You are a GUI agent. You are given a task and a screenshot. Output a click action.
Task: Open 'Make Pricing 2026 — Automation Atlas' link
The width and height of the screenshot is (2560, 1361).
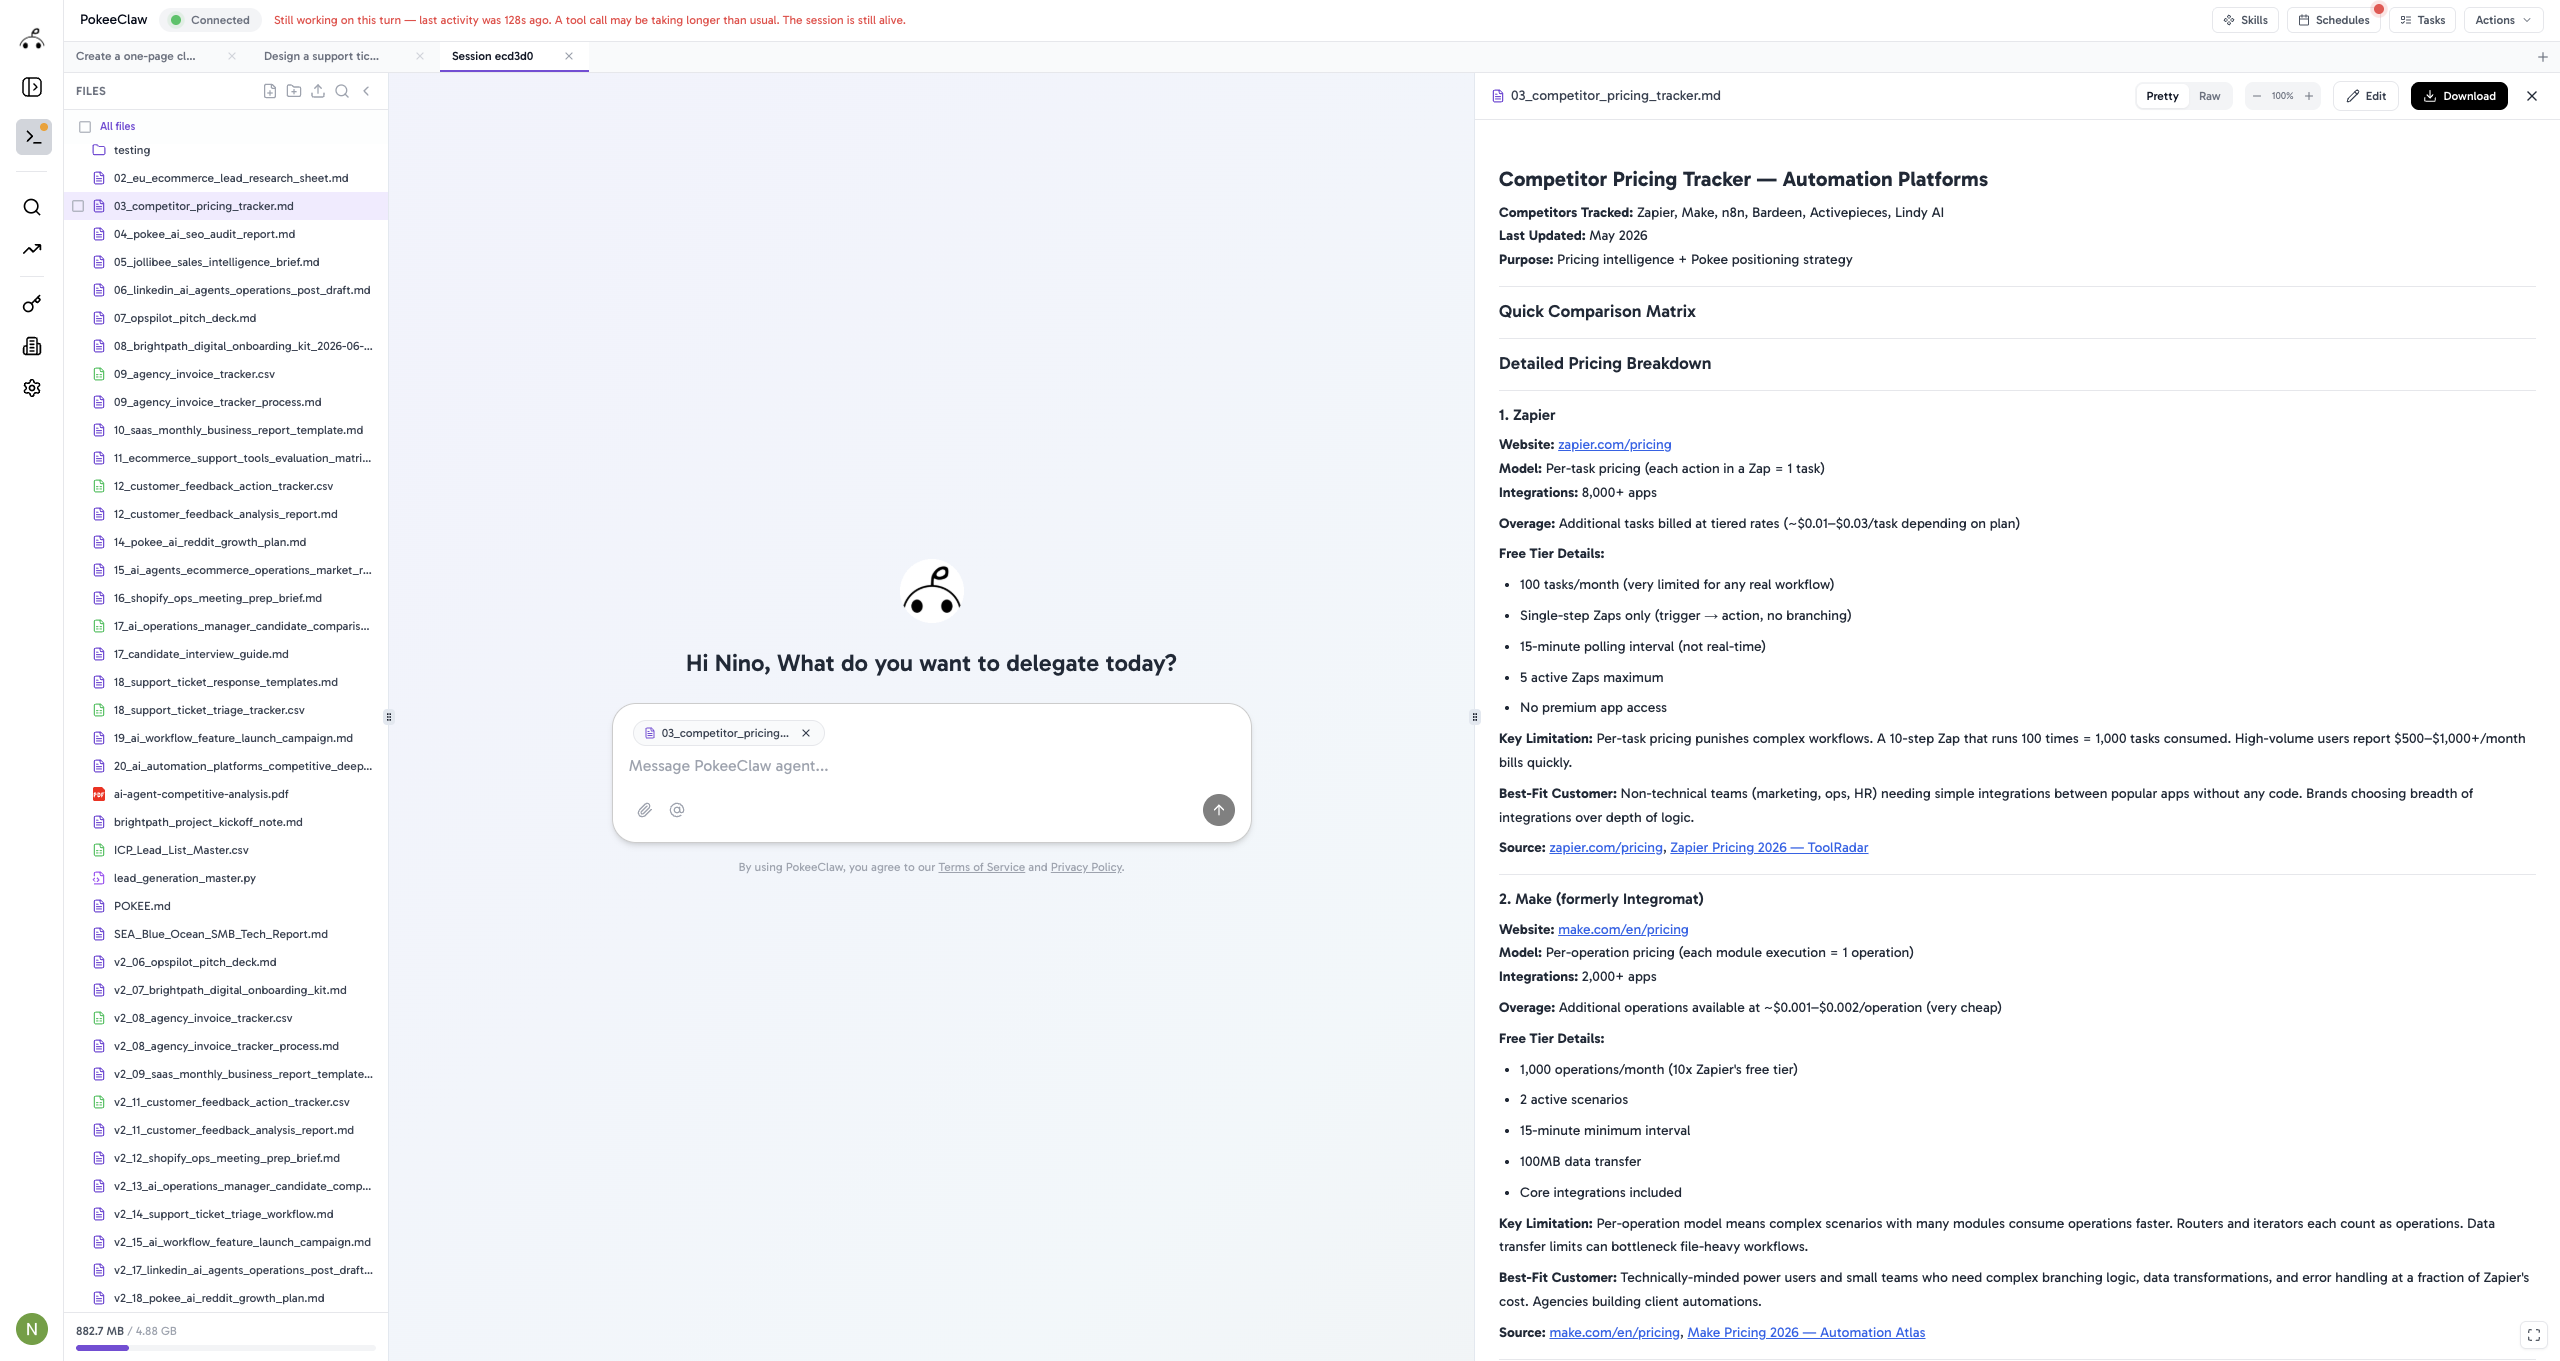point(1806,1332)
